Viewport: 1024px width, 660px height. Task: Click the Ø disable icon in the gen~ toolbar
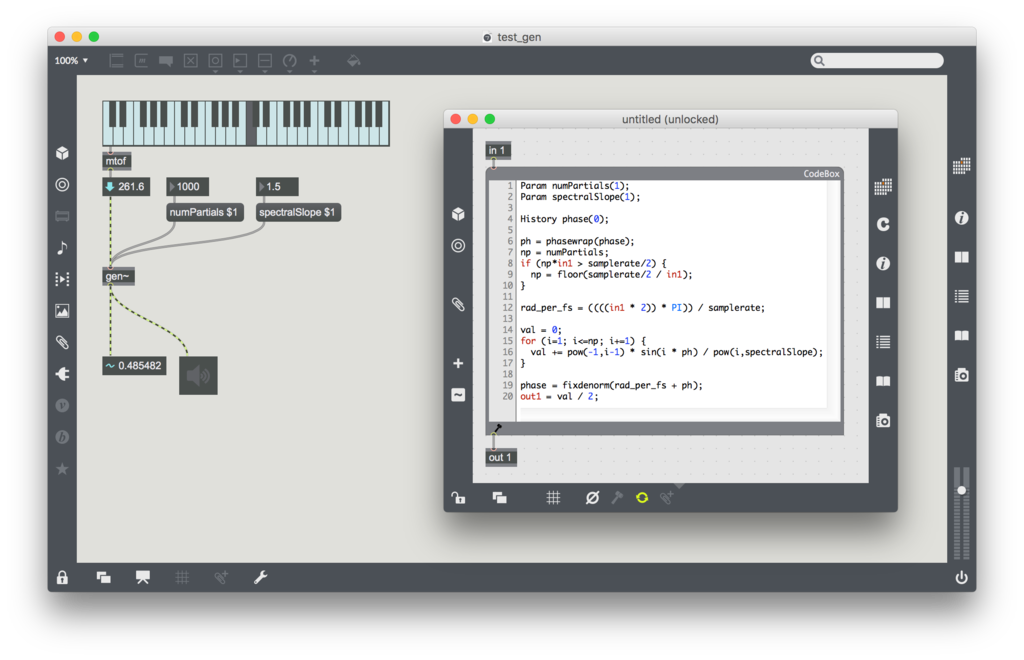point(592,497)
